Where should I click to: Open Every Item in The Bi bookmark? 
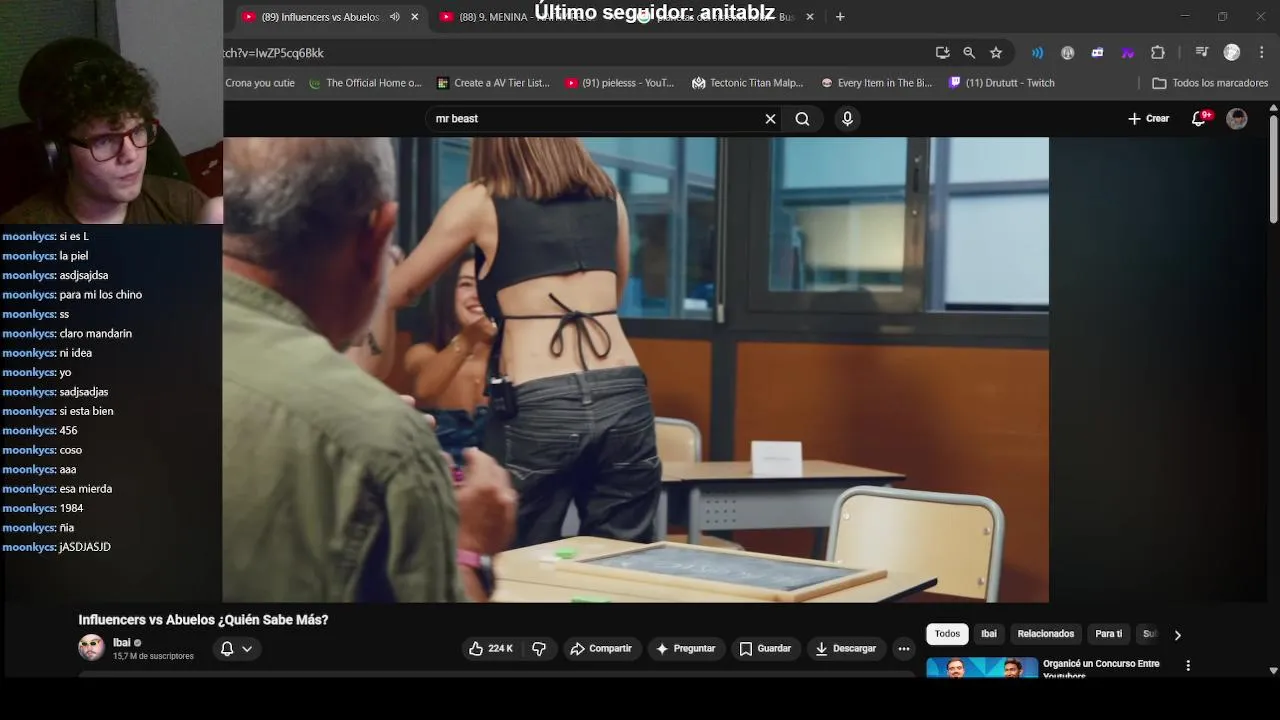pyautogui.click(x=876, y=83)
